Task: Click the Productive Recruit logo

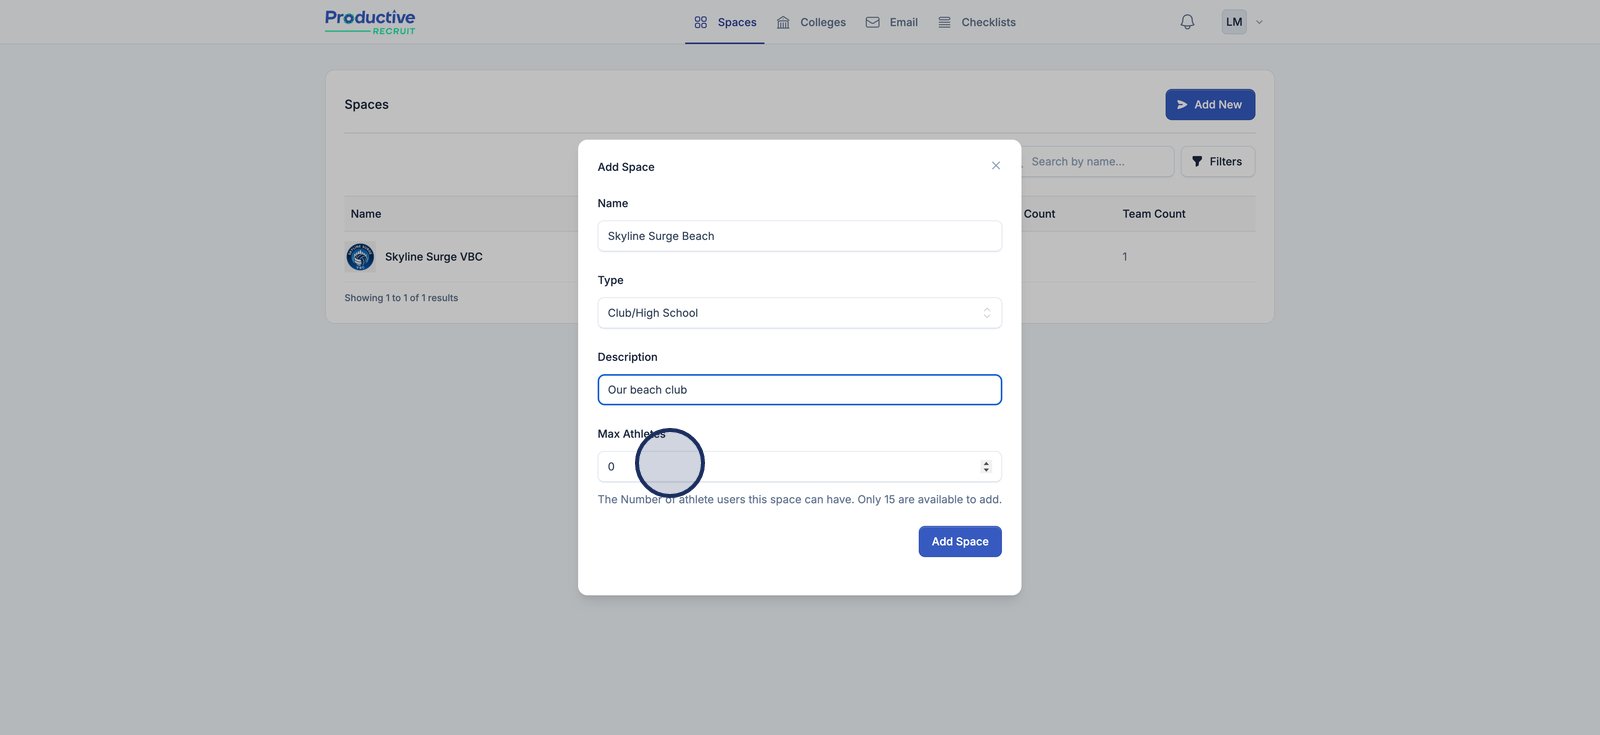Action: pos(370,22)
